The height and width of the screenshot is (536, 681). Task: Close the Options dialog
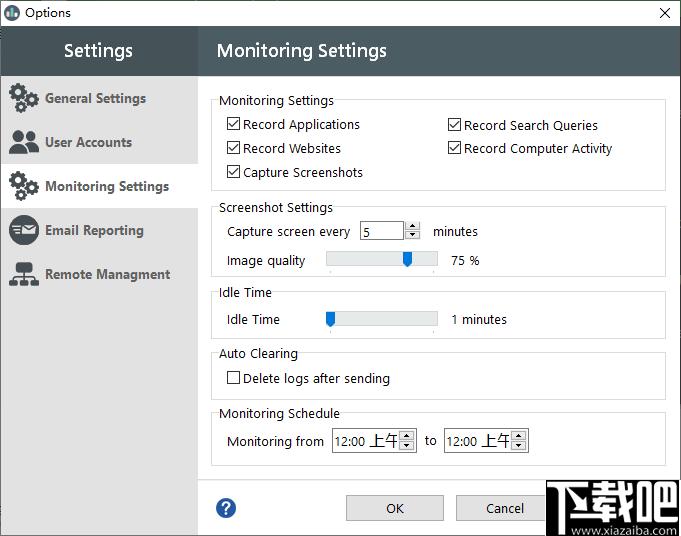coord(664,13)
